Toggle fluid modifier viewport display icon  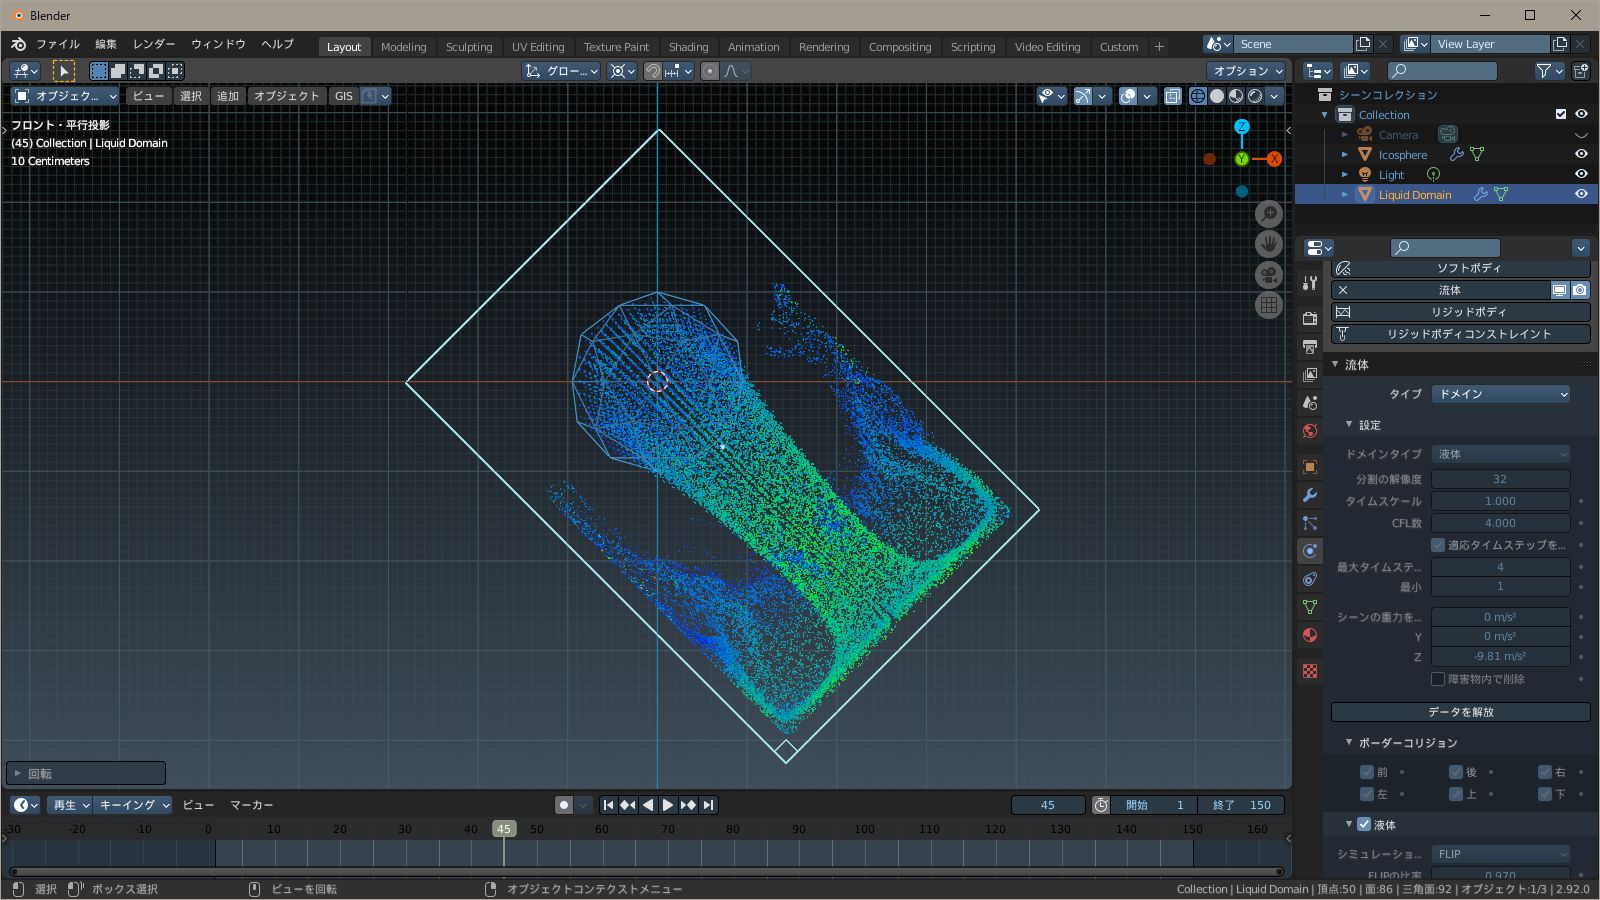pyautogui.click(x=1560, y=290)
